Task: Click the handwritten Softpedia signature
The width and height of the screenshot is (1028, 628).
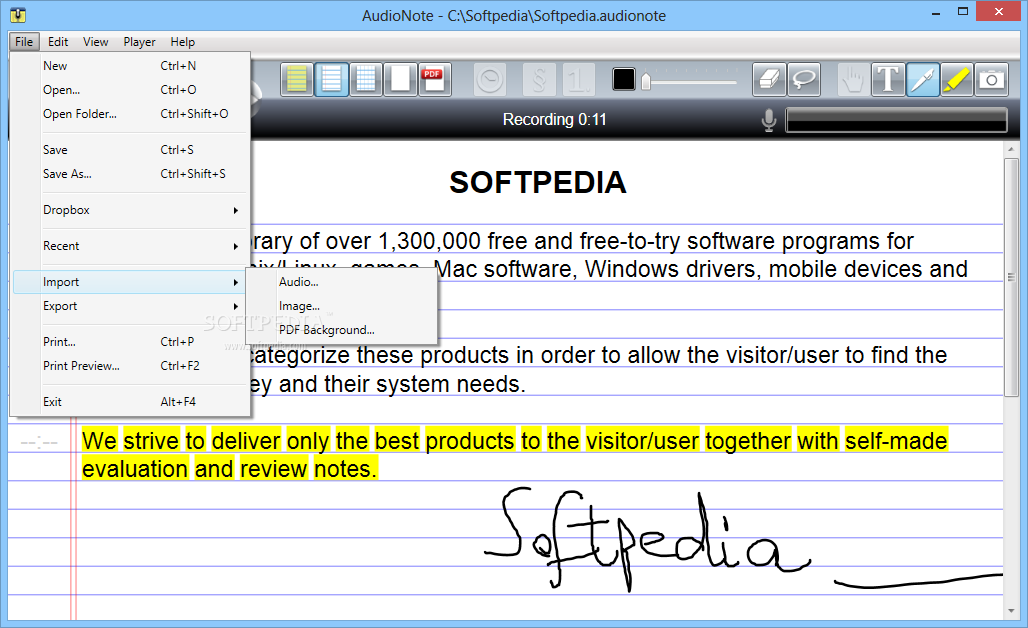Action: pyautogui.click(x=646, y=539)
